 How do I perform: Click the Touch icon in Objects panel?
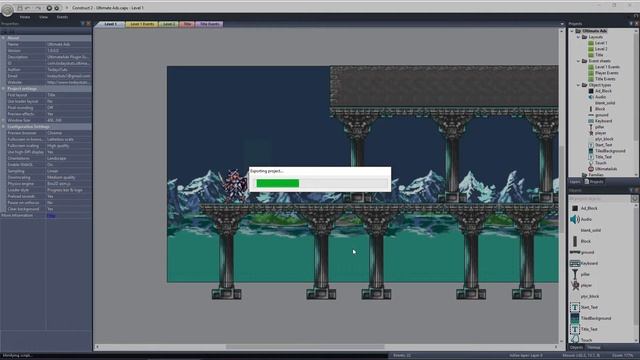coord(575,339)
